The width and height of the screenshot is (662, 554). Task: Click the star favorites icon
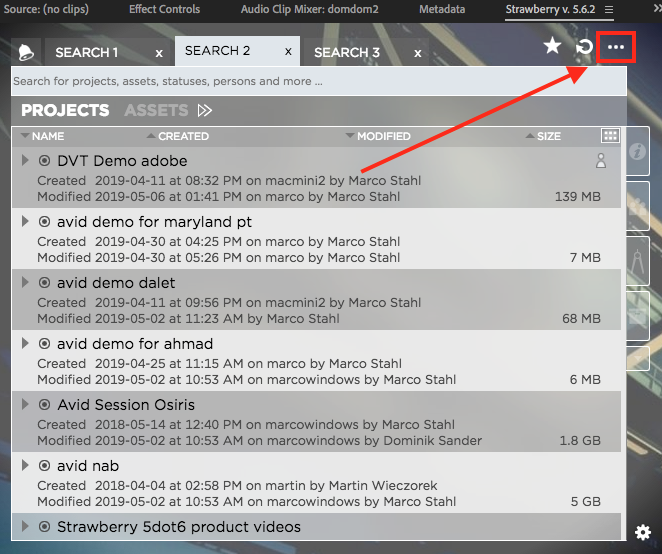(x=552, y=46)
